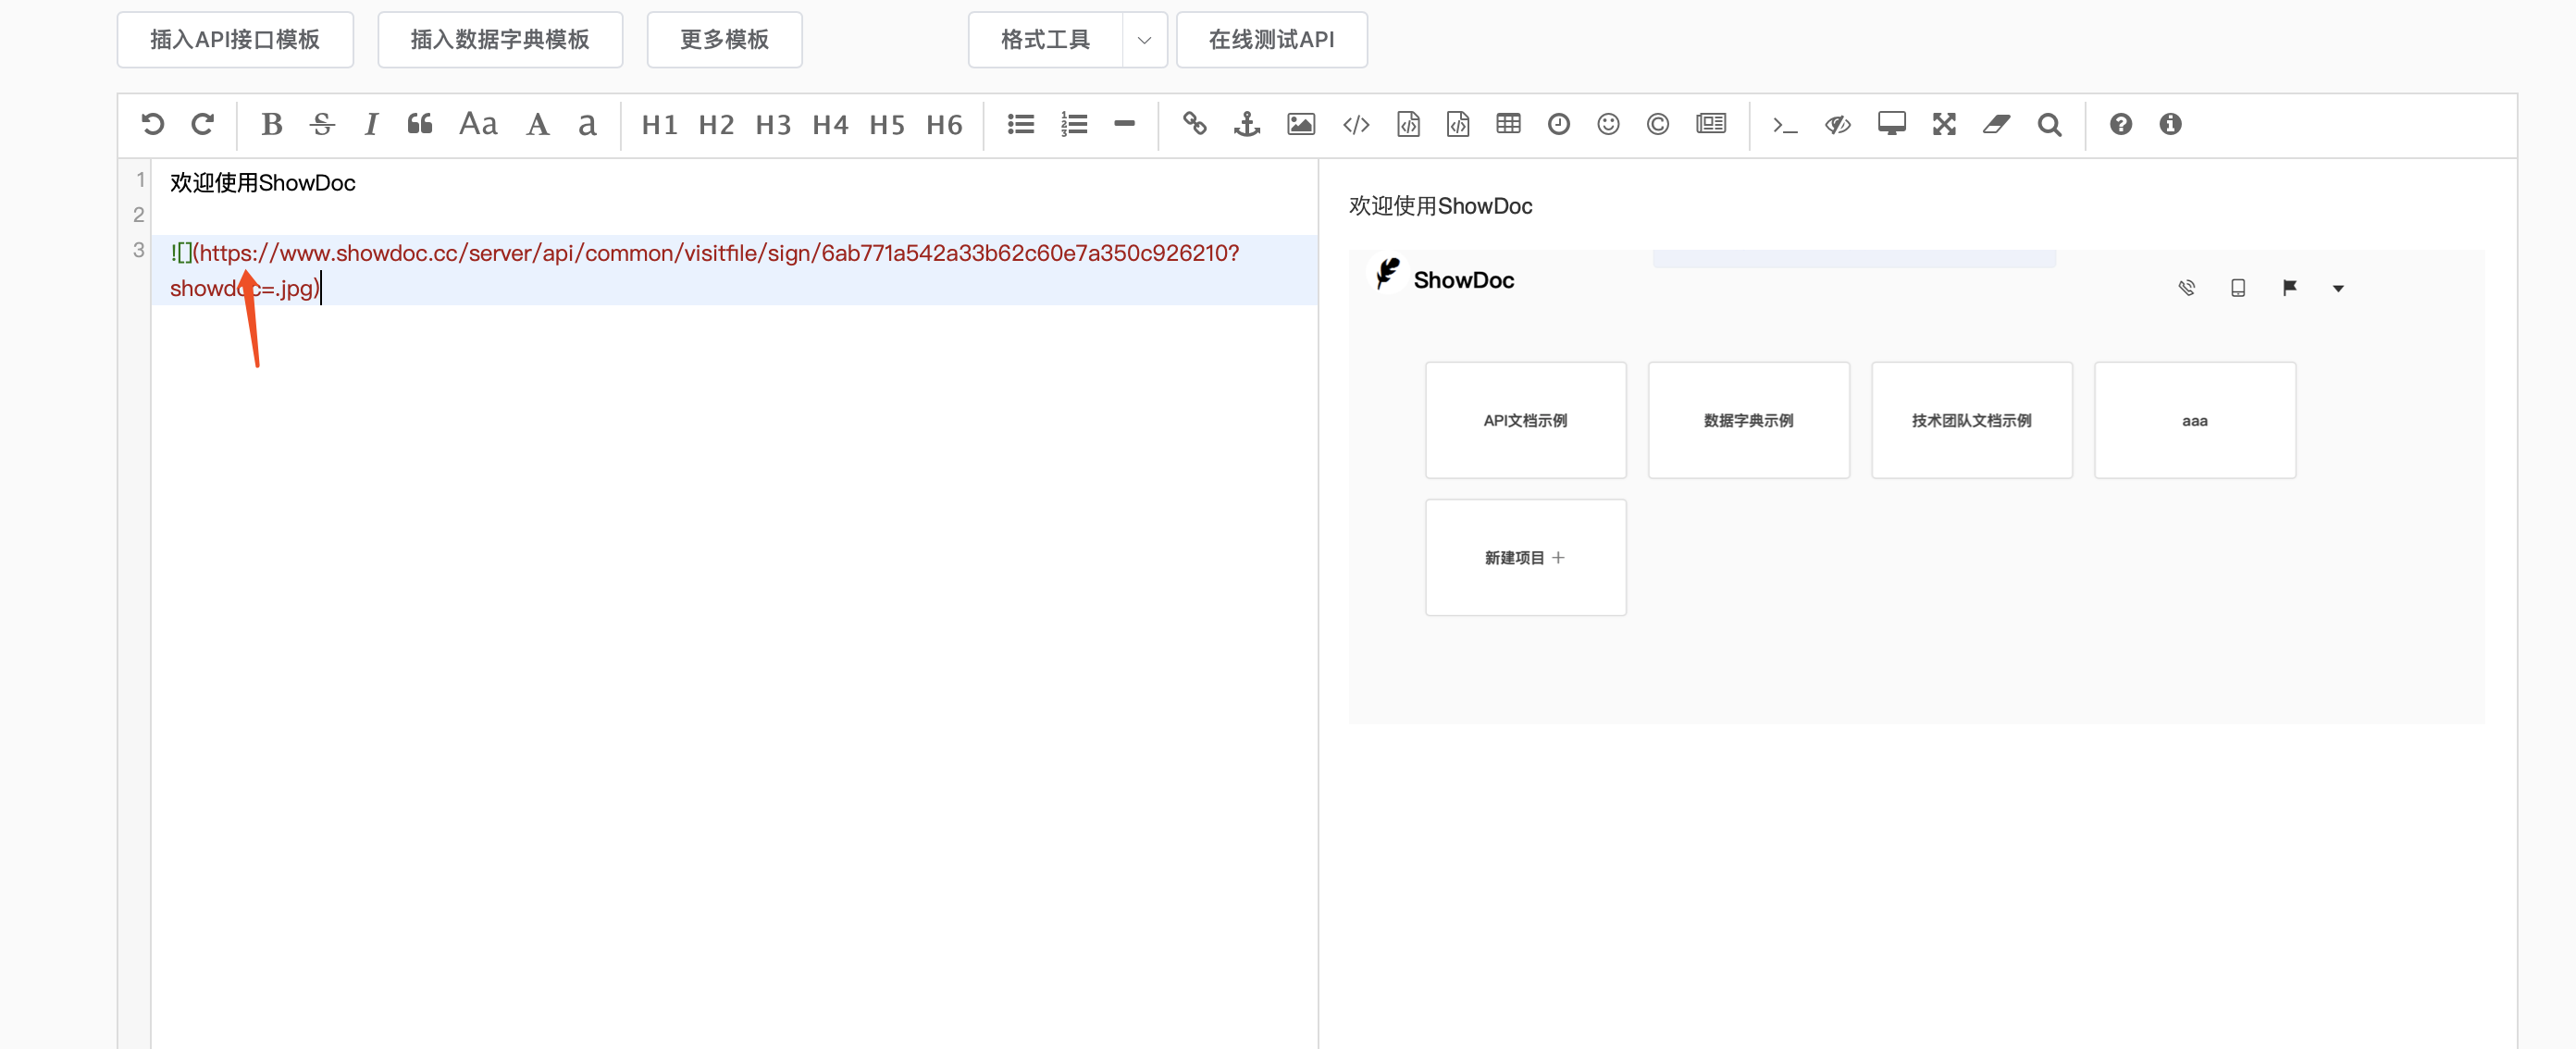Apply strikethrough formatting

point(322,124)
